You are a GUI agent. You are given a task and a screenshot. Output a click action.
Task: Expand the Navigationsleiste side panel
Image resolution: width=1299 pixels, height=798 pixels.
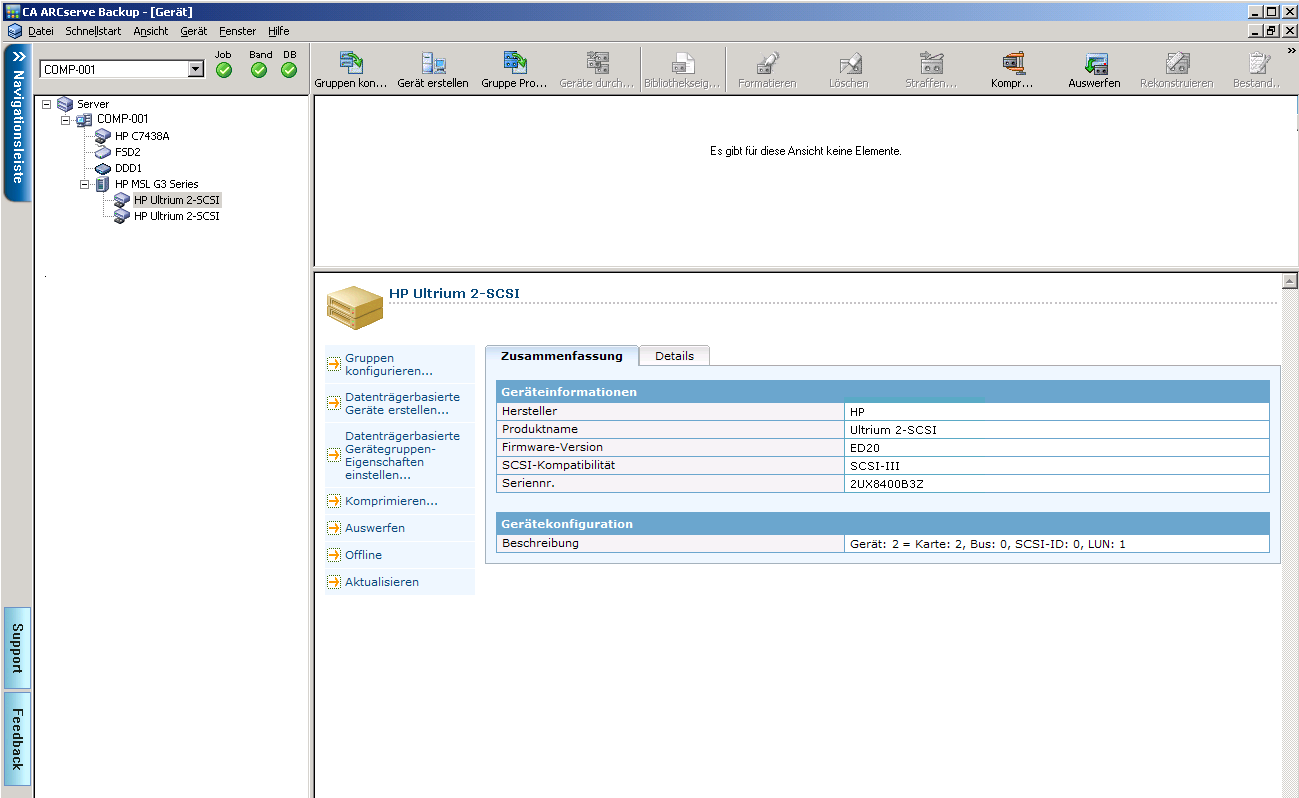[17, 58]
